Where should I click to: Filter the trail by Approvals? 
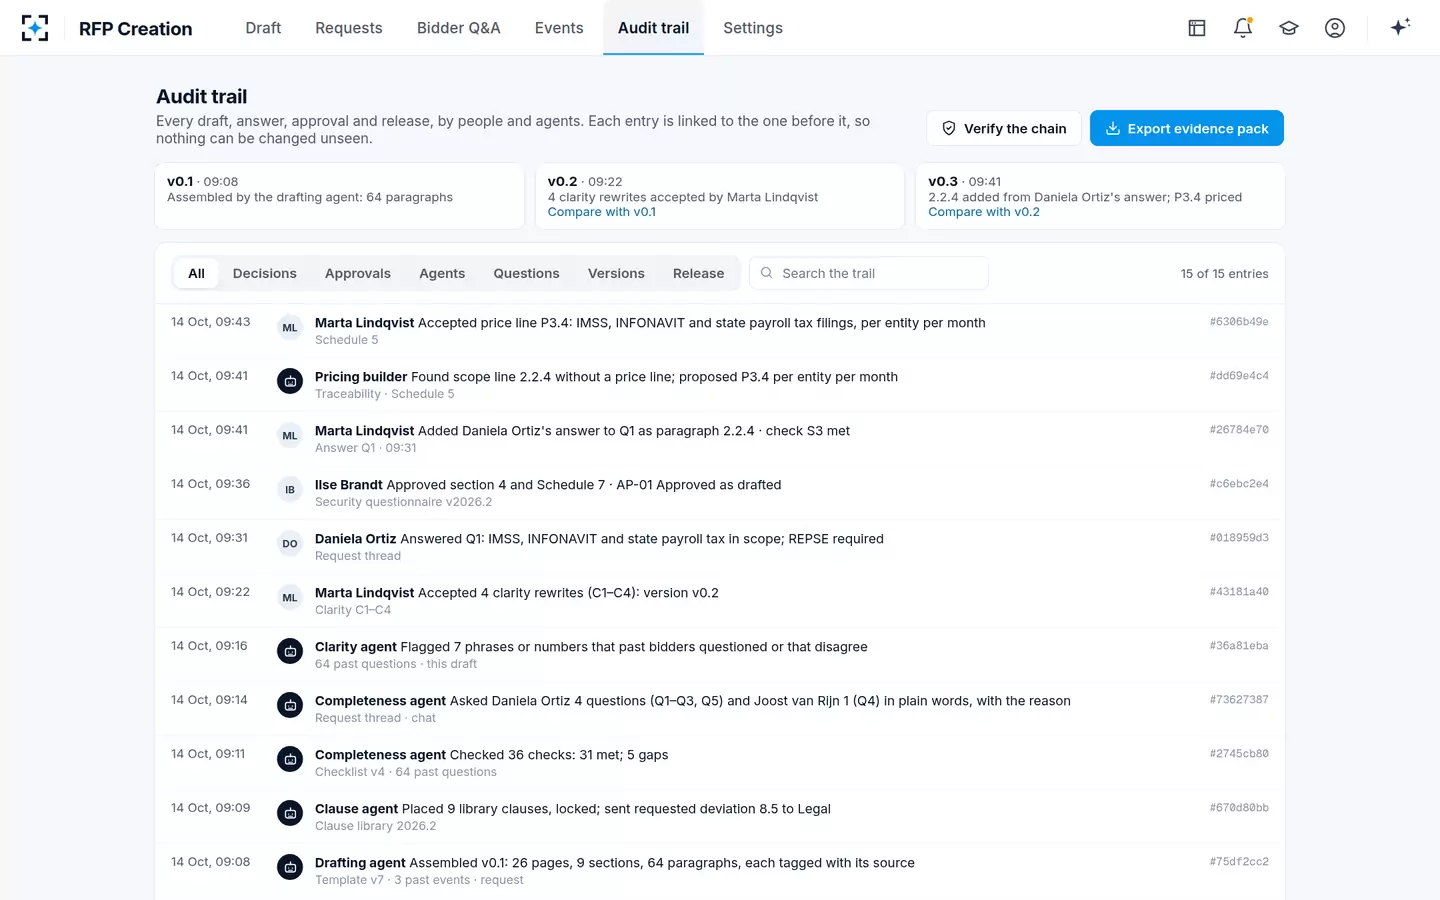click(x=358, y=273)
